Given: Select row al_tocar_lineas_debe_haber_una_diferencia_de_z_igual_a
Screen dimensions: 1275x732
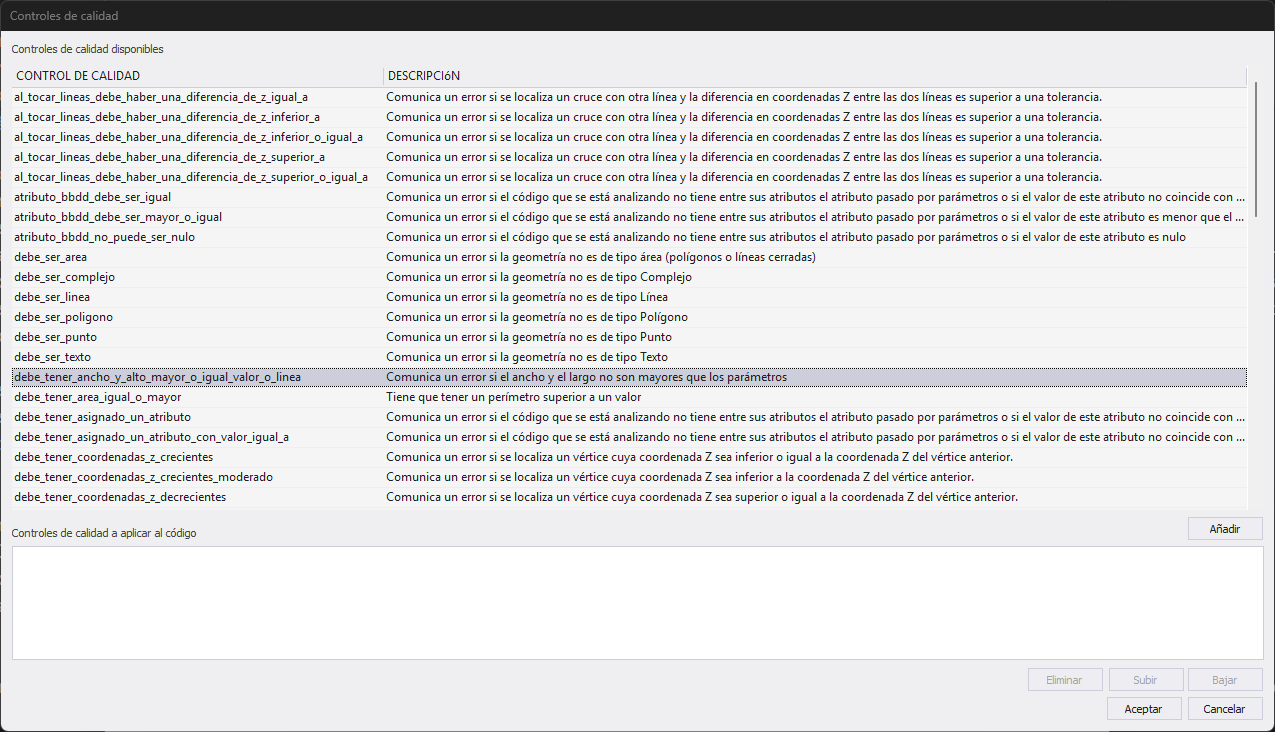Looking at the screenshot, I should pos(629,97).
